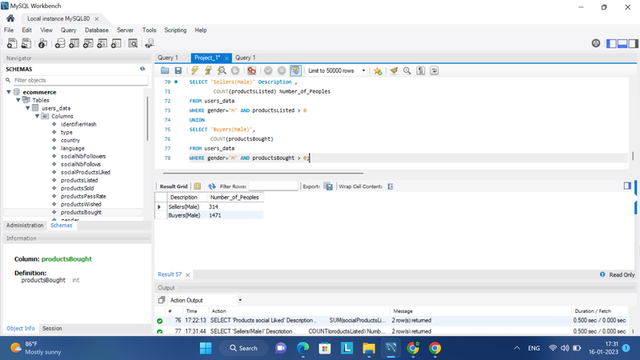Export recordset to external file icon

click(x=329, y=187)
